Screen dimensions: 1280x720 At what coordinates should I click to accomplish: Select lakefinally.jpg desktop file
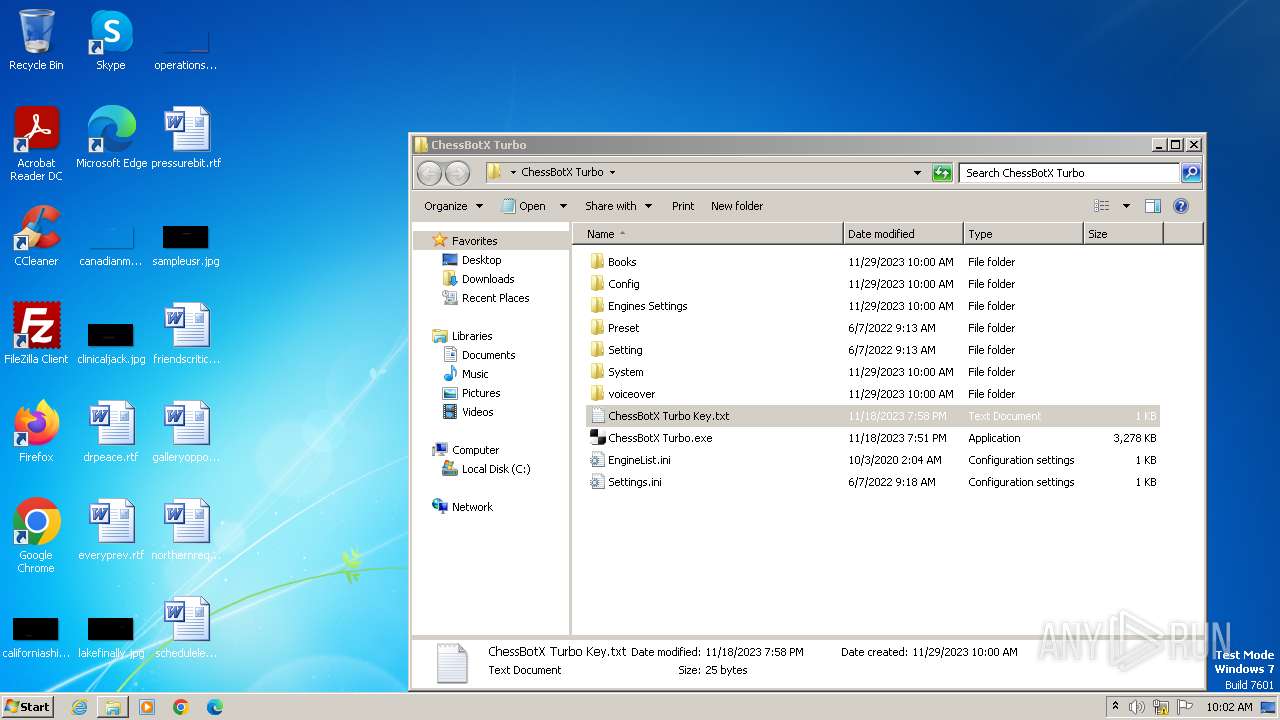111,637
